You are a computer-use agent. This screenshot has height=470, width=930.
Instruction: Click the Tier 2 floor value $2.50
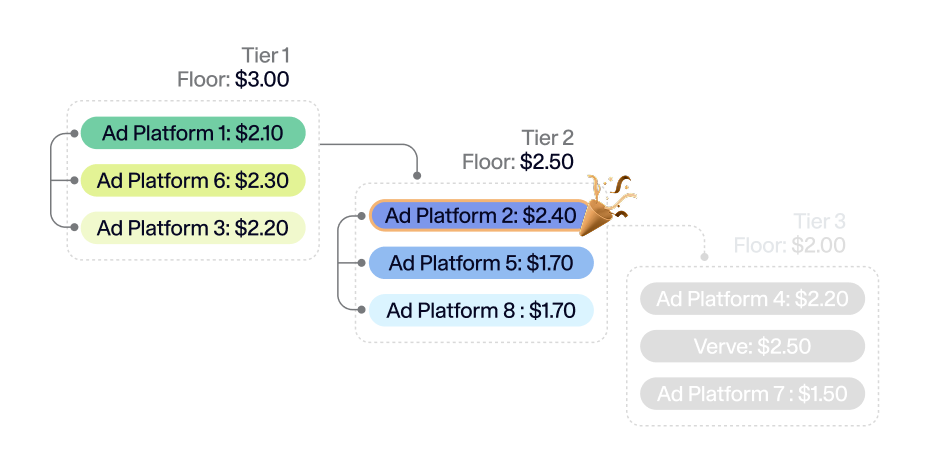coord(547,162)
